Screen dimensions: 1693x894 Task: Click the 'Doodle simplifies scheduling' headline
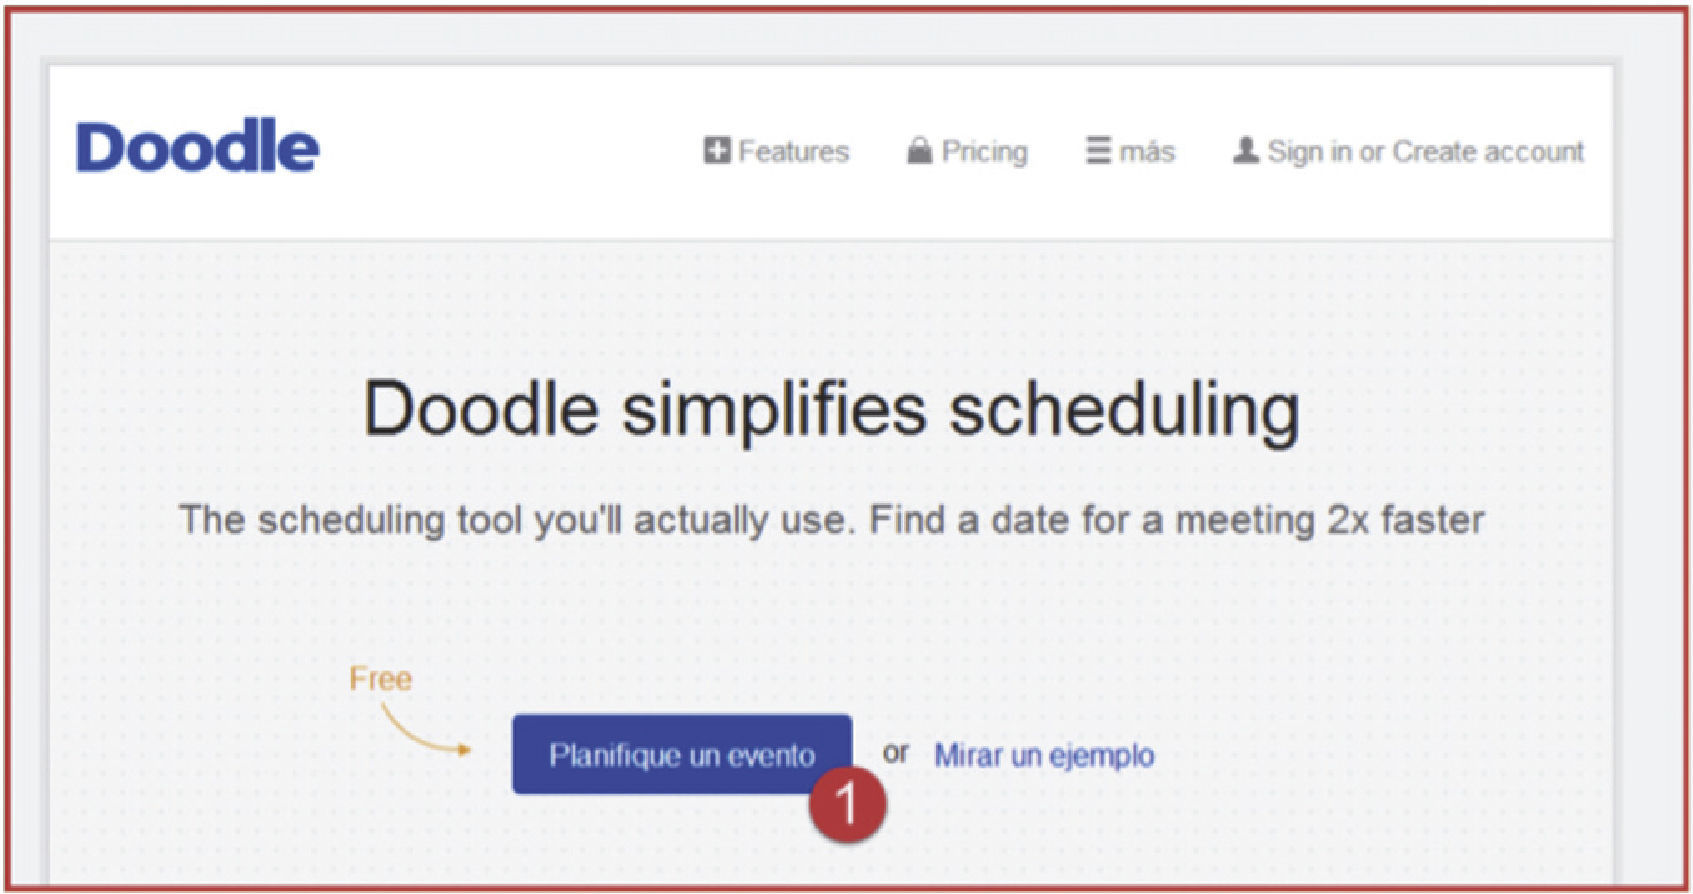[x=830, y=409]
